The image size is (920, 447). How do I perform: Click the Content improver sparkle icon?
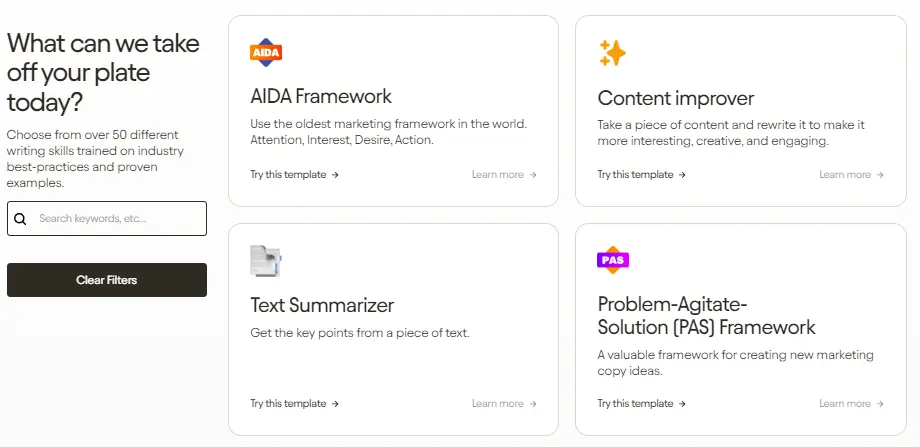pyautogui.click(x=612, y=53)
